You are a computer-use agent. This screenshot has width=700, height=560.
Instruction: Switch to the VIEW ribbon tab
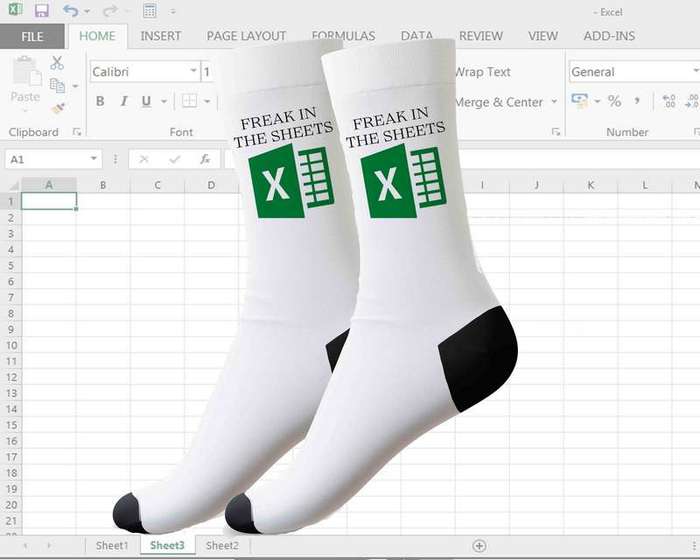[x=543, y=36]
